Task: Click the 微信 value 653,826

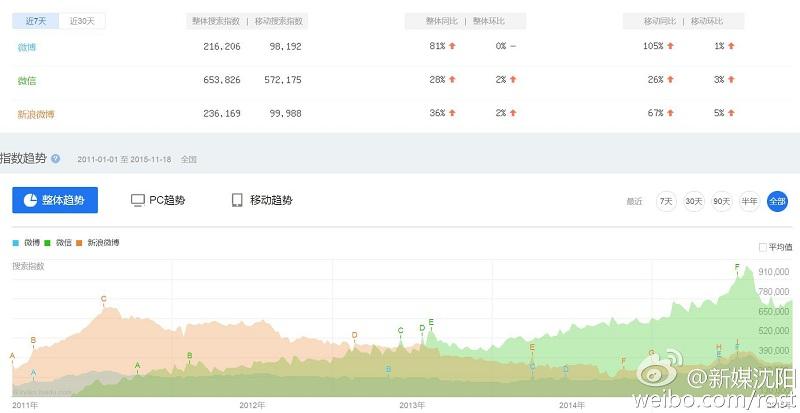Action: pyautogui.click(x=221, y=80)
